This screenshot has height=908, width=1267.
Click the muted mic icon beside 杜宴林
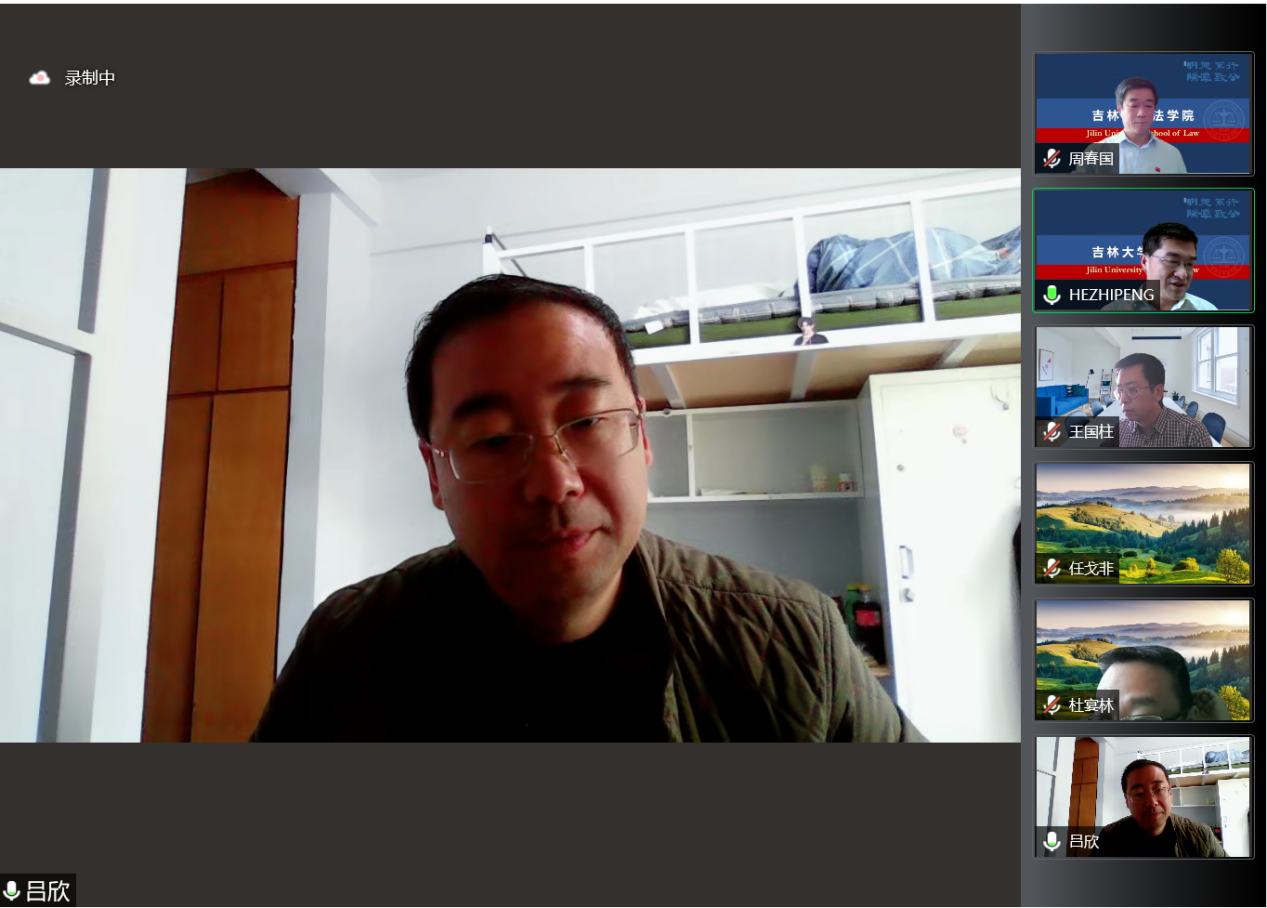click(1052, 705)
